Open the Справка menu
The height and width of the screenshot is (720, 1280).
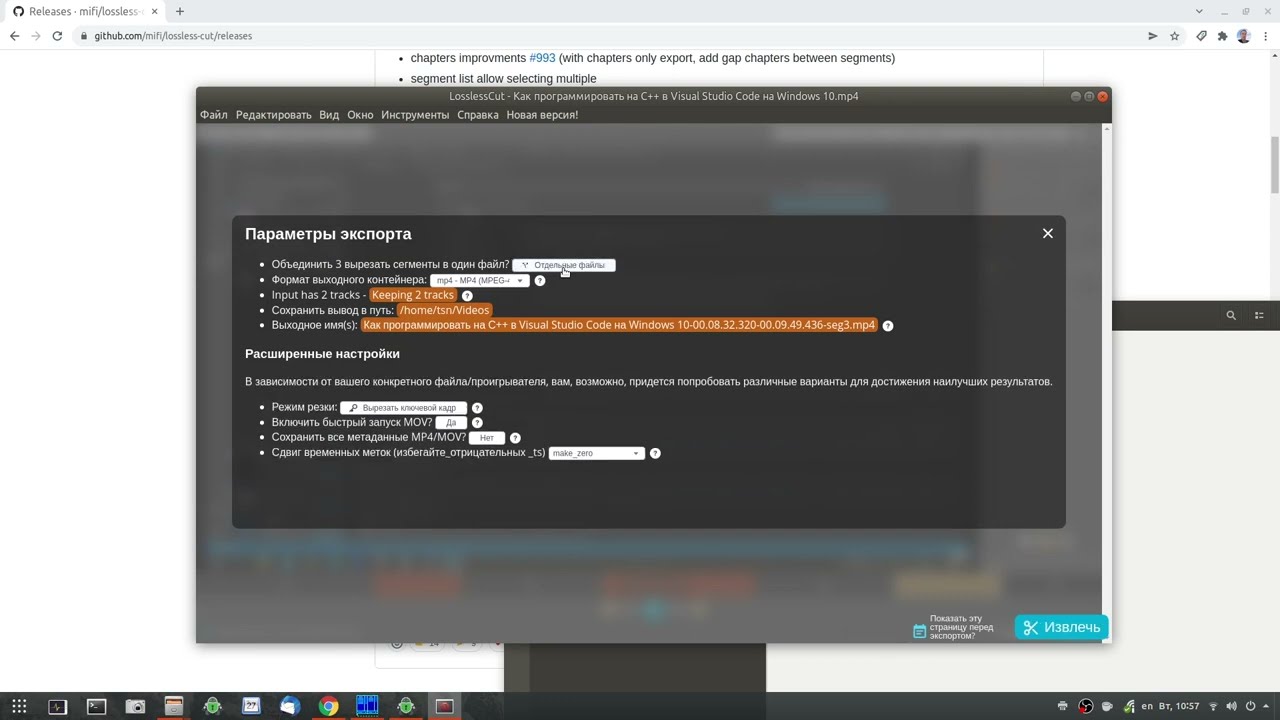tap(478, 115)
